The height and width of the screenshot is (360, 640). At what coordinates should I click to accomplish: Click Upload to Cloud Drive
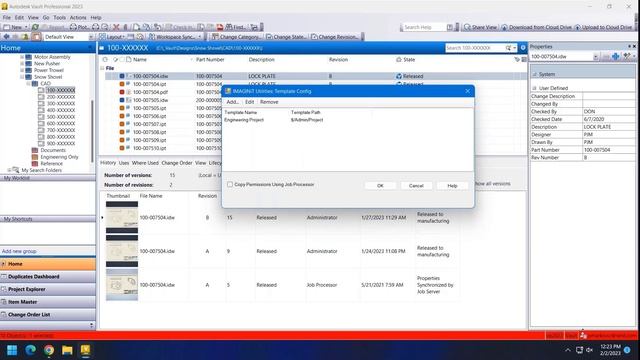603,27
